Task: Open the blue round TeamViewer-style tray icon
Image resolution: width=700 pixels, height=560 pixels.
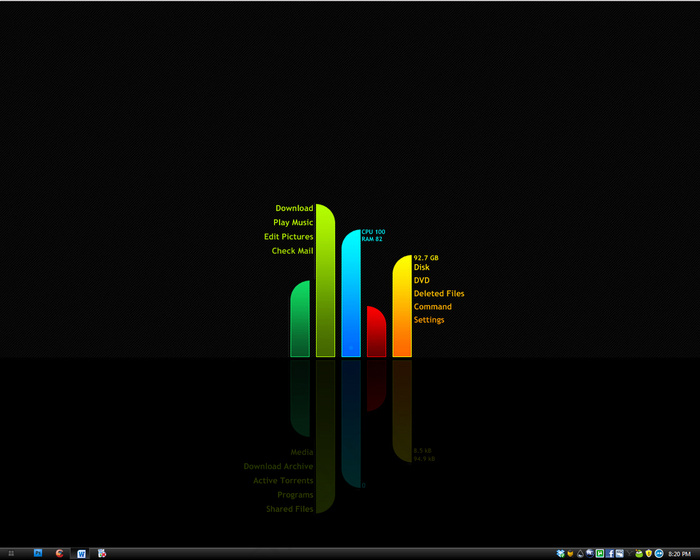Action: click(x=658, y=554)
